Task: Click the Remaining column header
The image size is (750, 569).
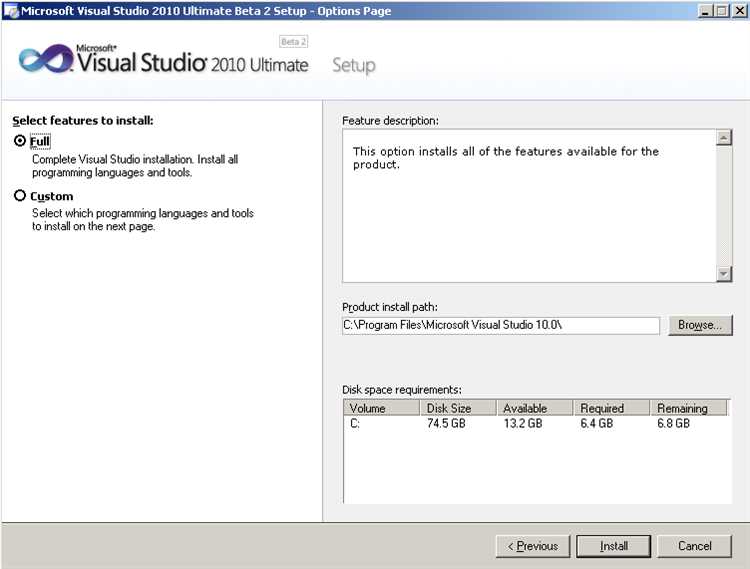Action: tap(688, 408)
